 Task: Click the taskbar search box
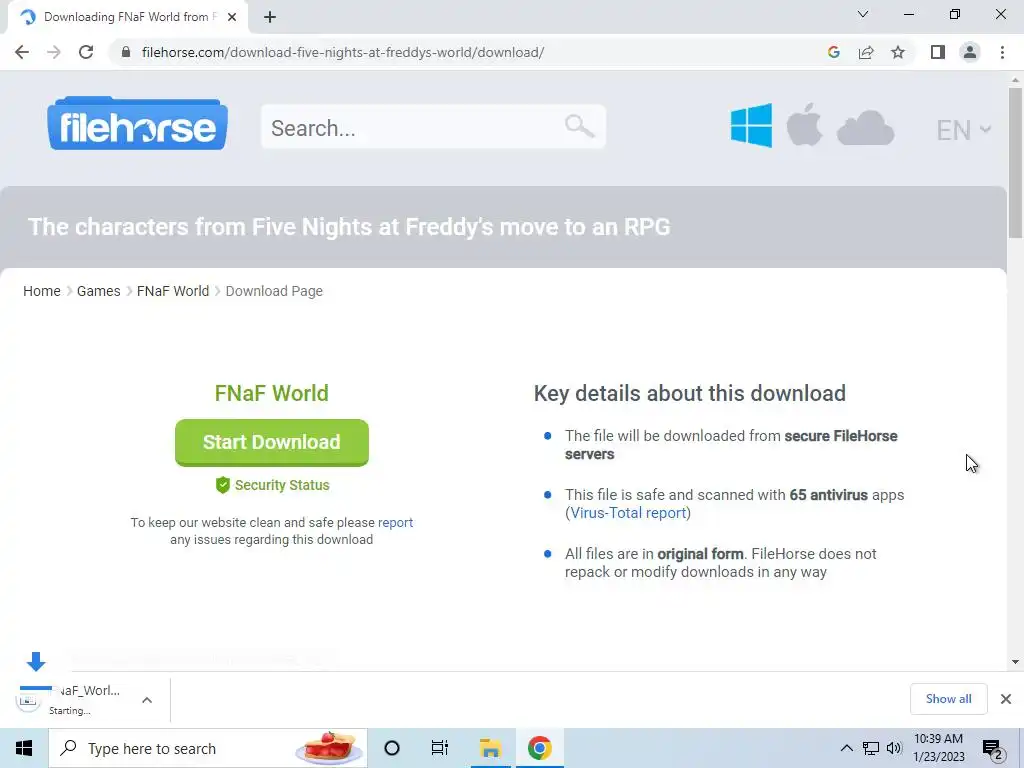tap(208, 748)
